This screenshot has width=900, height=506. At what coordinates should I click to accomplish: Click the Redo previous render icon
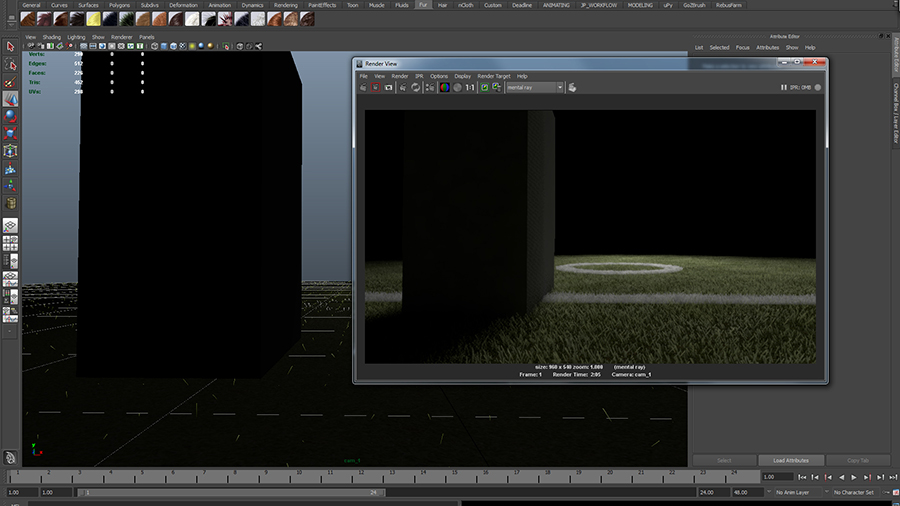coord(363,87)
